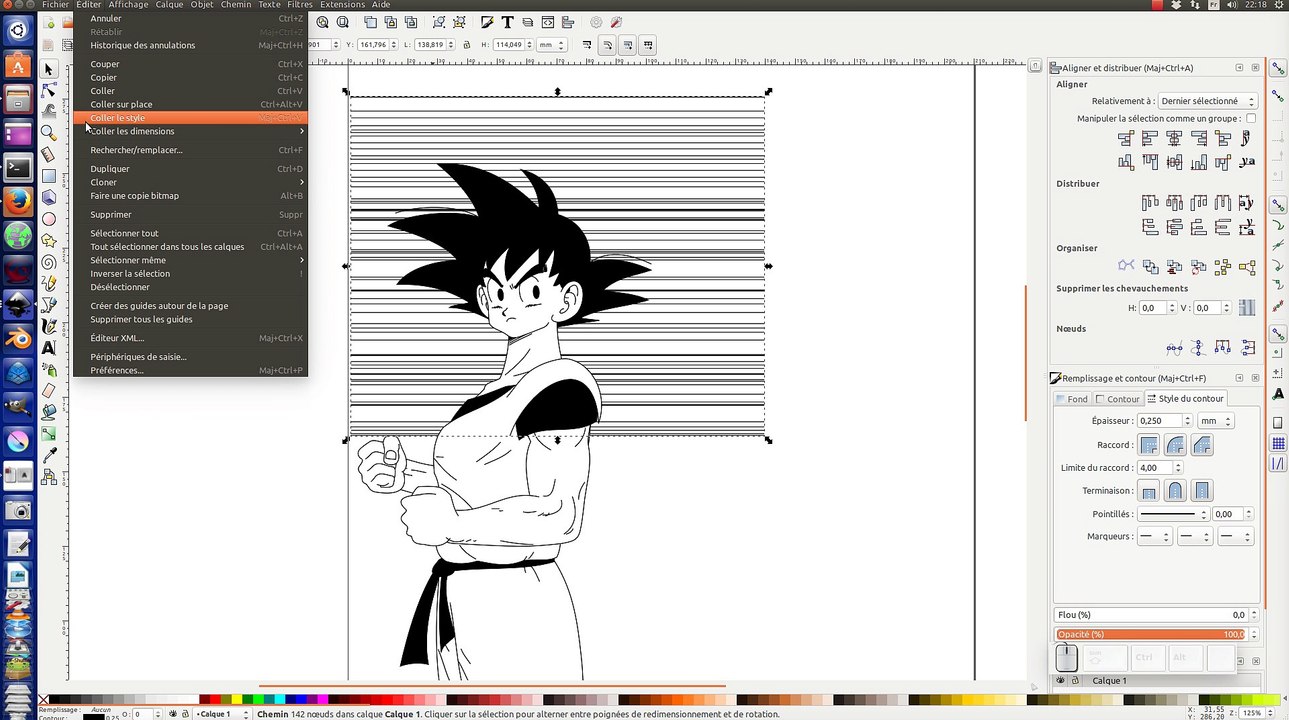Open XML editor toolbar icon
Screen dimensions: 1289x720
pos(548,22)
